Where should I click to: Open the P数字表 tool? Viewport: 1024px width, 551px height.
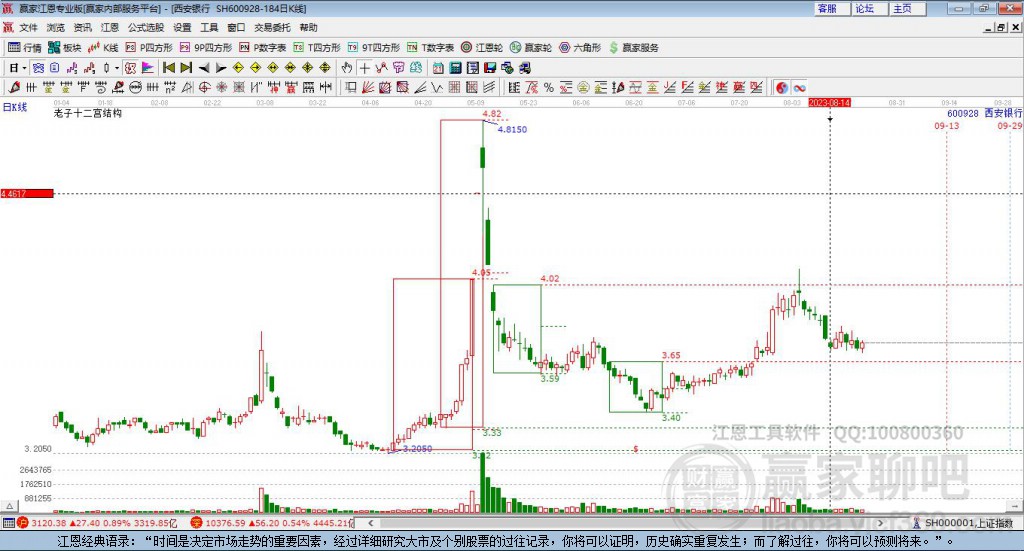coord(263,48)
